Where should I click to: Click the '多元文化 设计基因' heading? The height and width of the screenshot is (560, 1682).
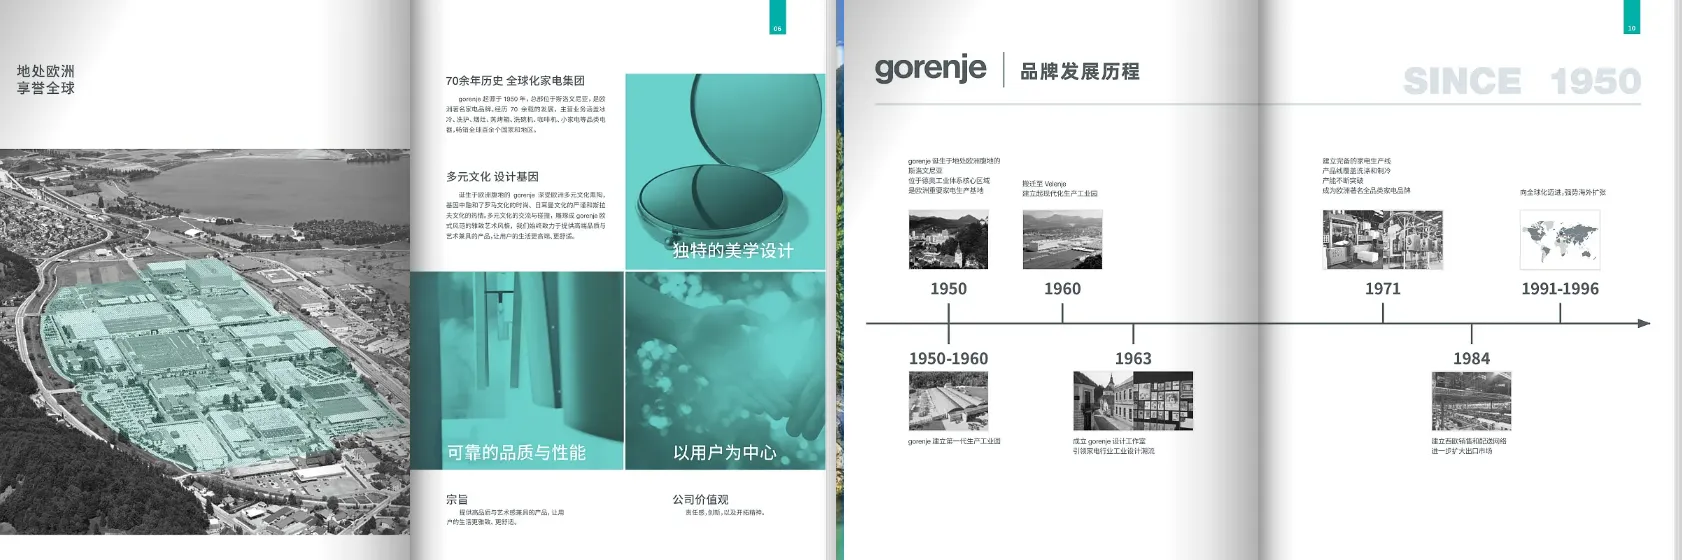coord(492,177)
